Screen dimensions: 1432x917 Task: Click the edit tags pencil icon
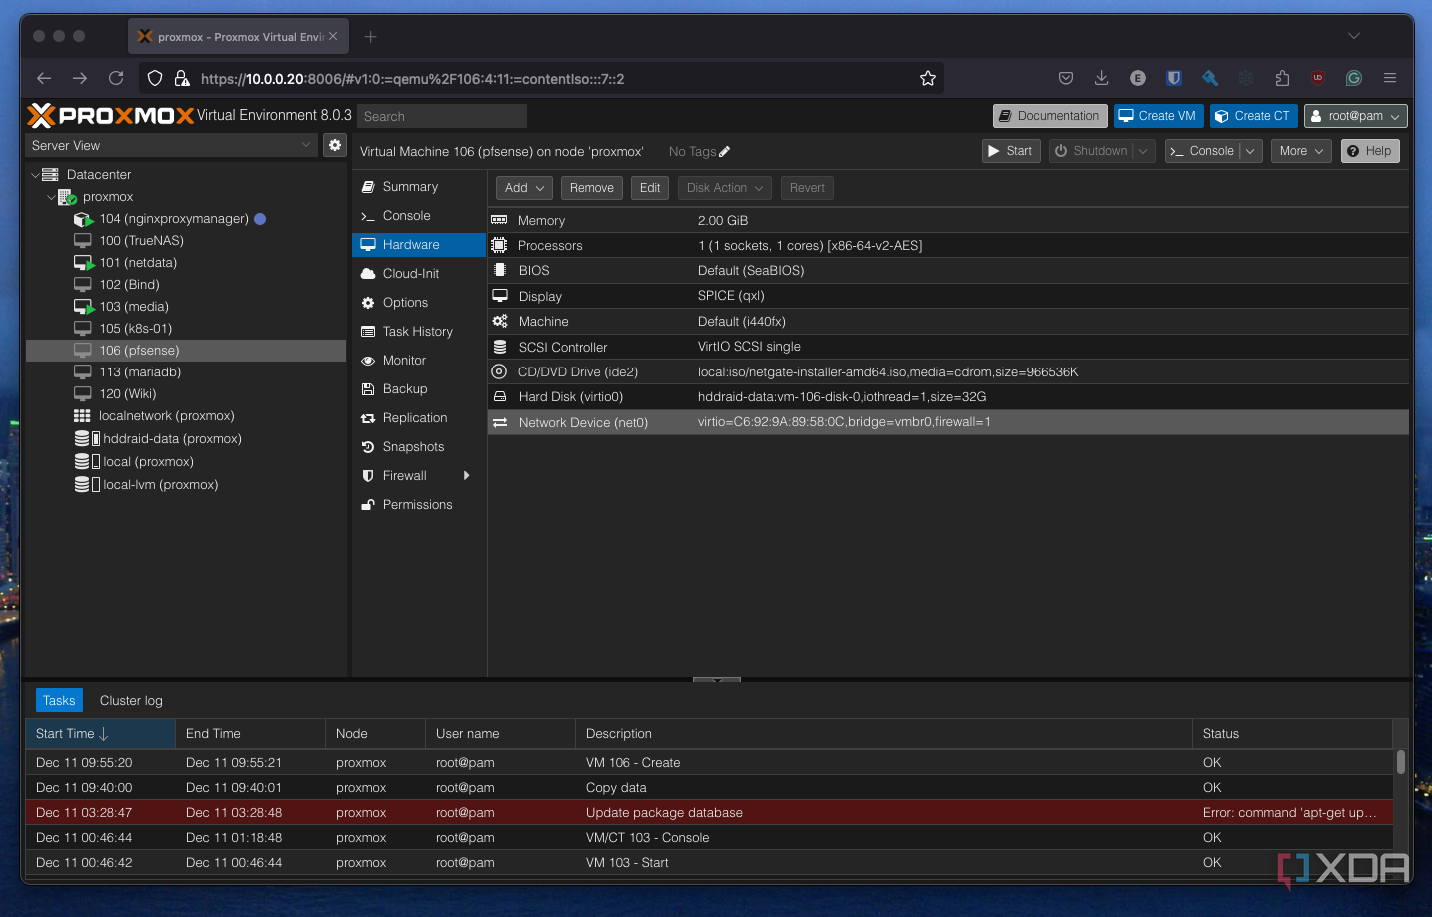pos(725,152)
